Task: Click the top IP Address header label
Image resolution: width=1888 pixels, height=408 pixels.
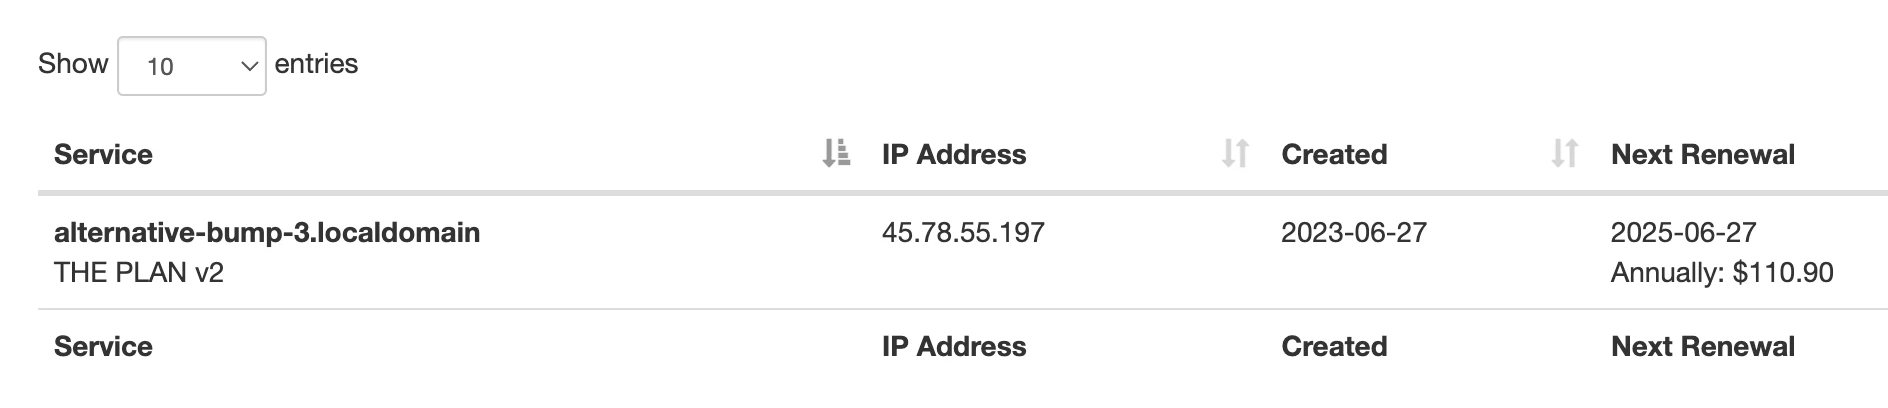Action: point(953,154)
